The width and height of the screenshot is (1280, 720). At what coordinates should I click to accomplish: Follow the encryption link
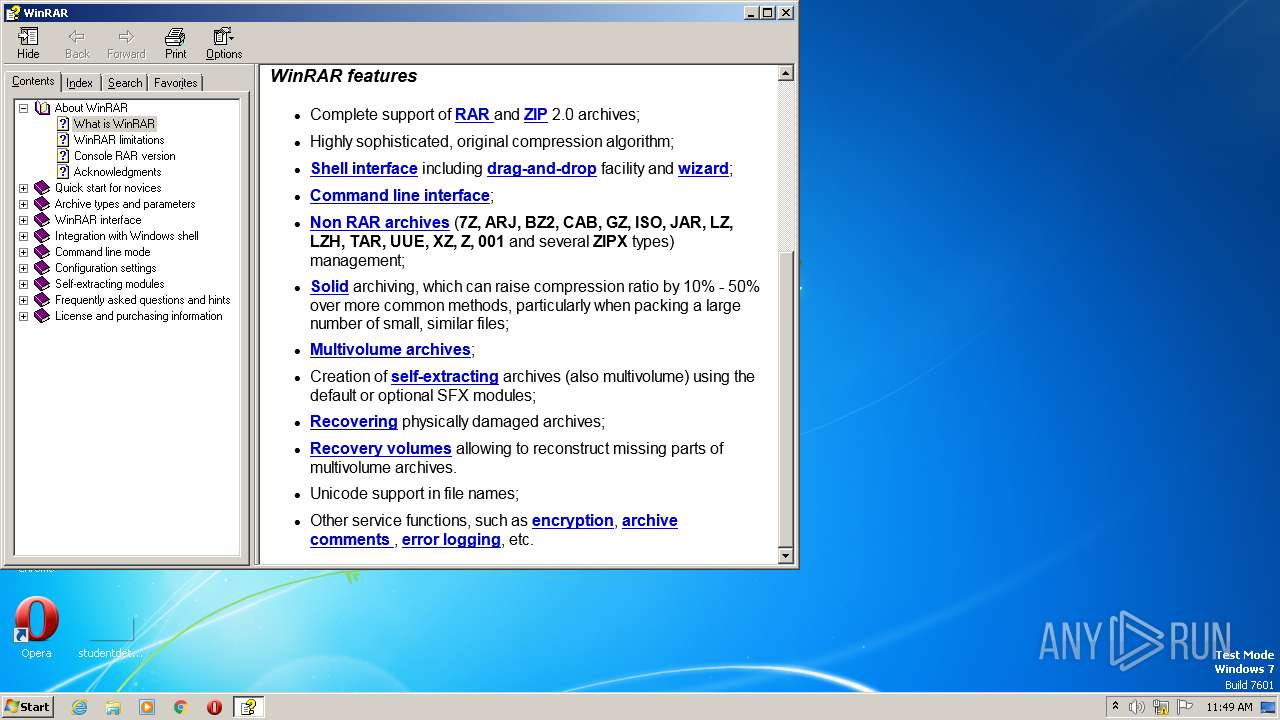[x=573, y=520]
